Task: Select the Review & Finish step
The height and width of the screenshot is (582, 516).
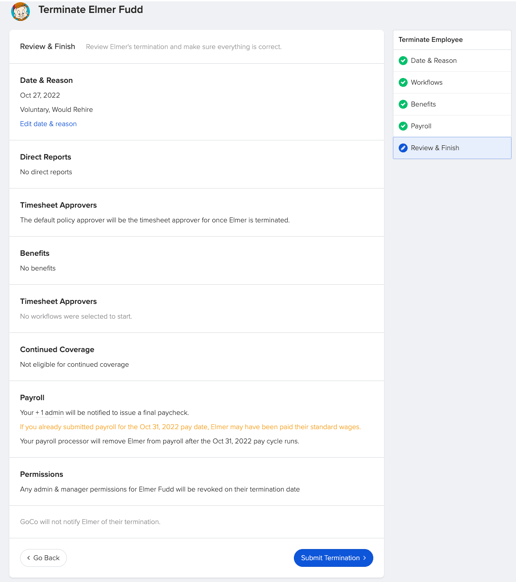Action: pyautogui.click(x=452, y=148)
